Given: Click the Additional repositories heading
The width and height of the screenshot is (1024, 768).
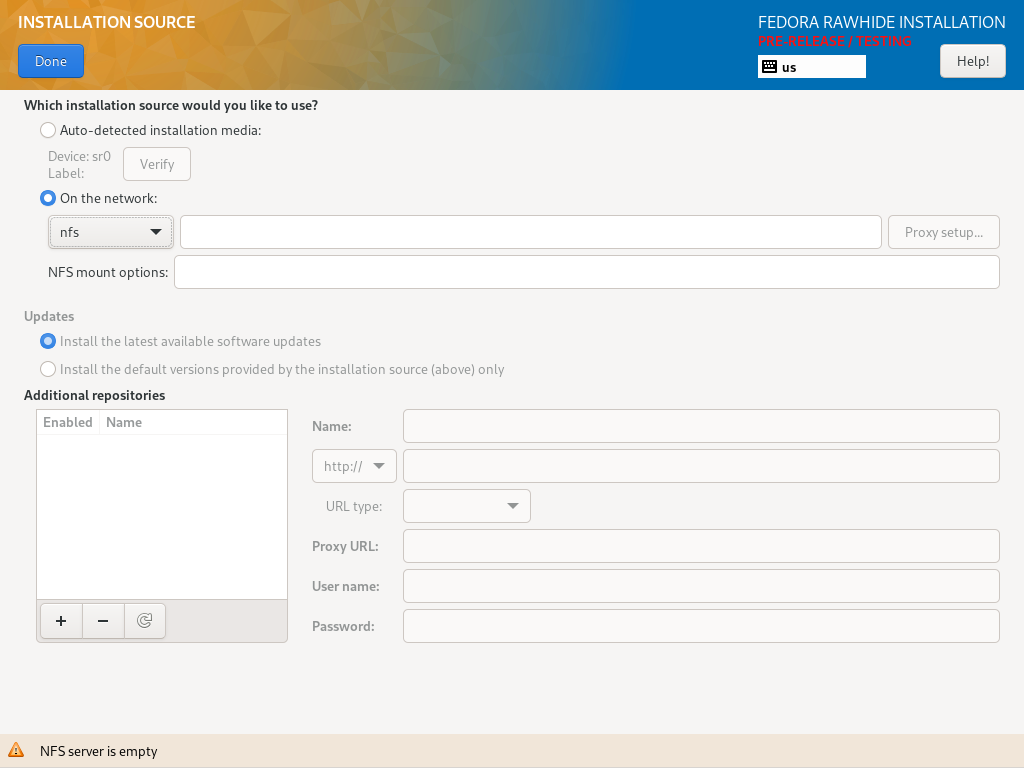Looking at the screenshot, I should pyautogui.click(x=95, y=395).
